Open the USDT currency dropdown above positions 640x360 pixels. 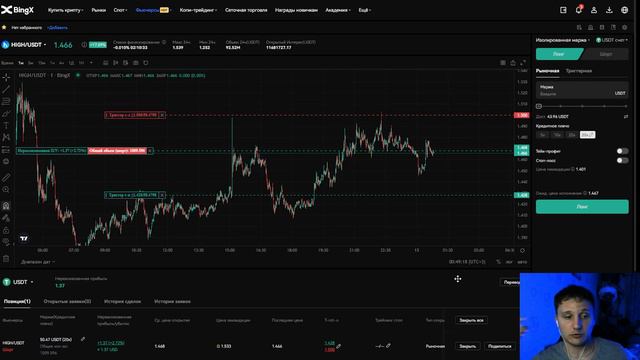18,282
